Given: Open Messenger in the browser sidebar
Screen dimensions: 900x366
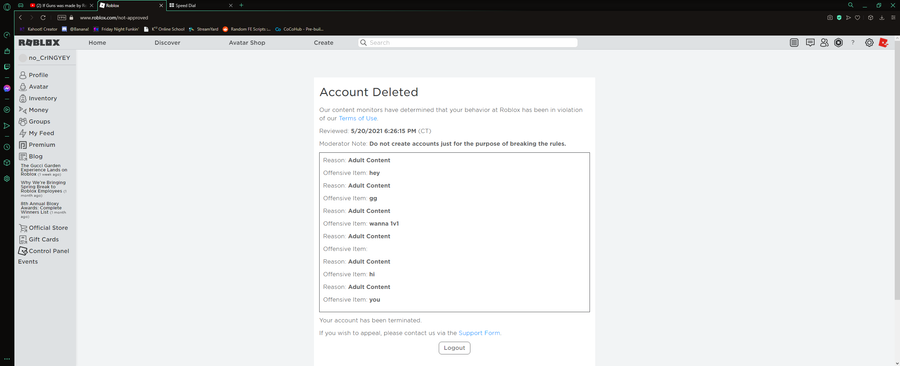Looking at the screenshot, I should point(6,88).
